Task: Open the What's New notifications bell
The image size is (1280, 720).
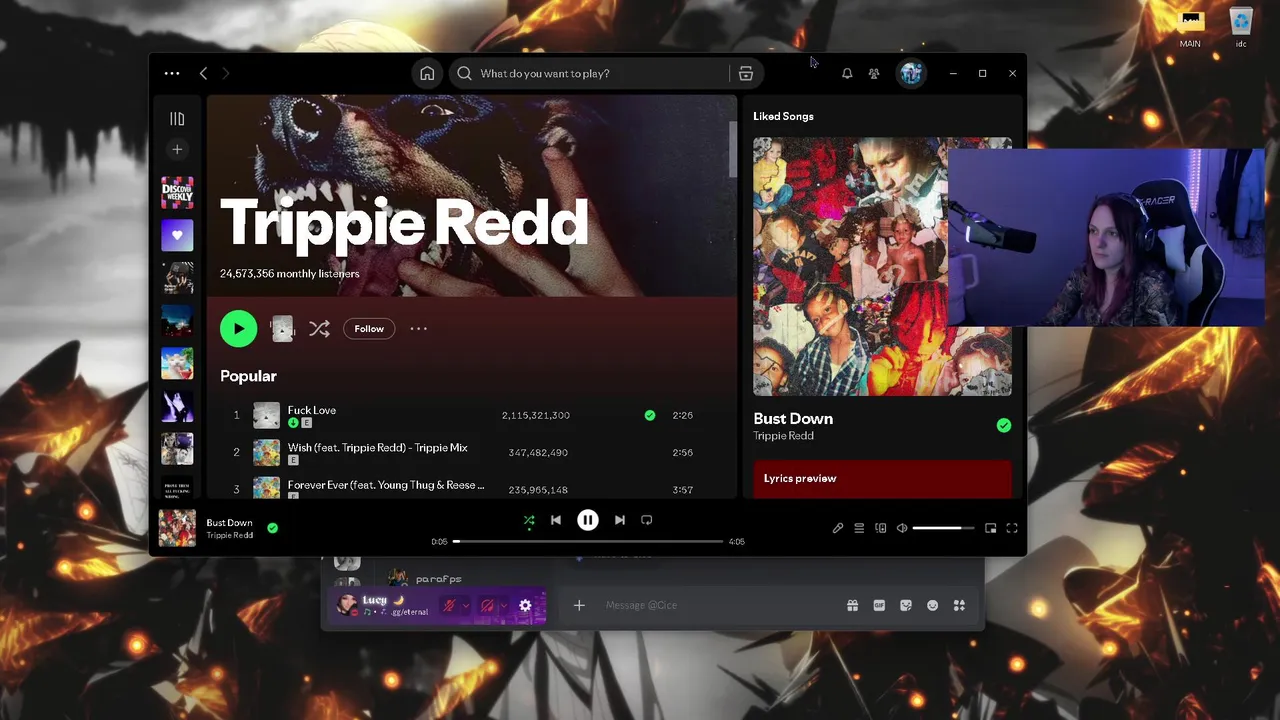Action: [847, 73]
